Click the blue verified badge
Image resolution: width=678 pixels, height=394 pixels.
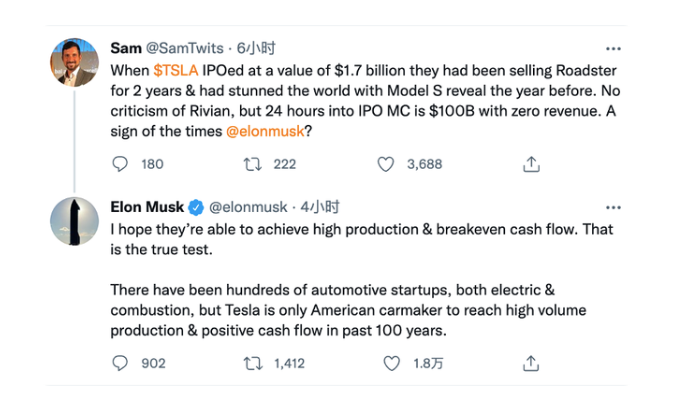coord(196,208)
